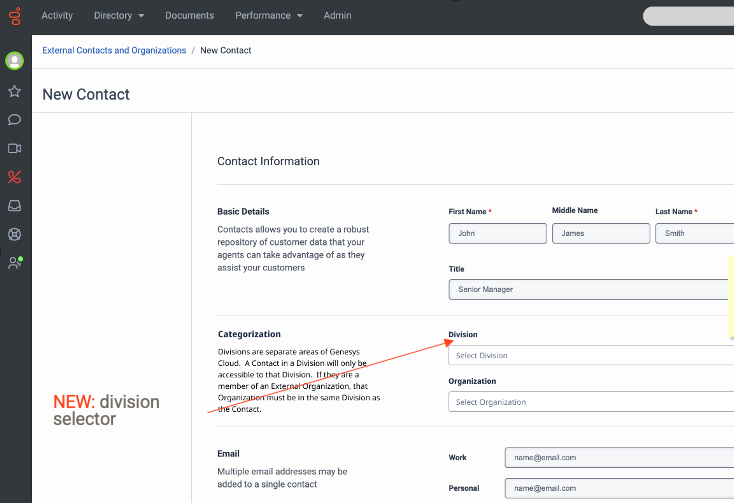Follow External Contacts and Organizations breadcrumb
This screenshot has height=503, width=734.
click(x=114, y=50)
